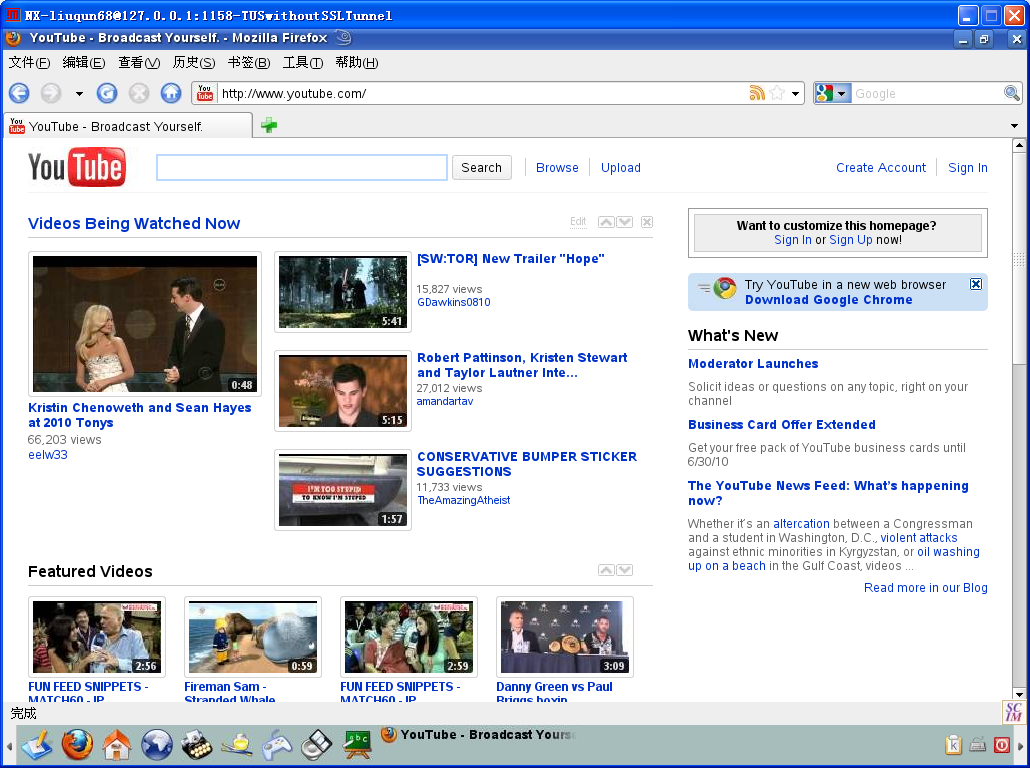Viewport: 1030px width, 768px height.
Task: Open the 查看(V) menu
Action: tap(139, 62)
